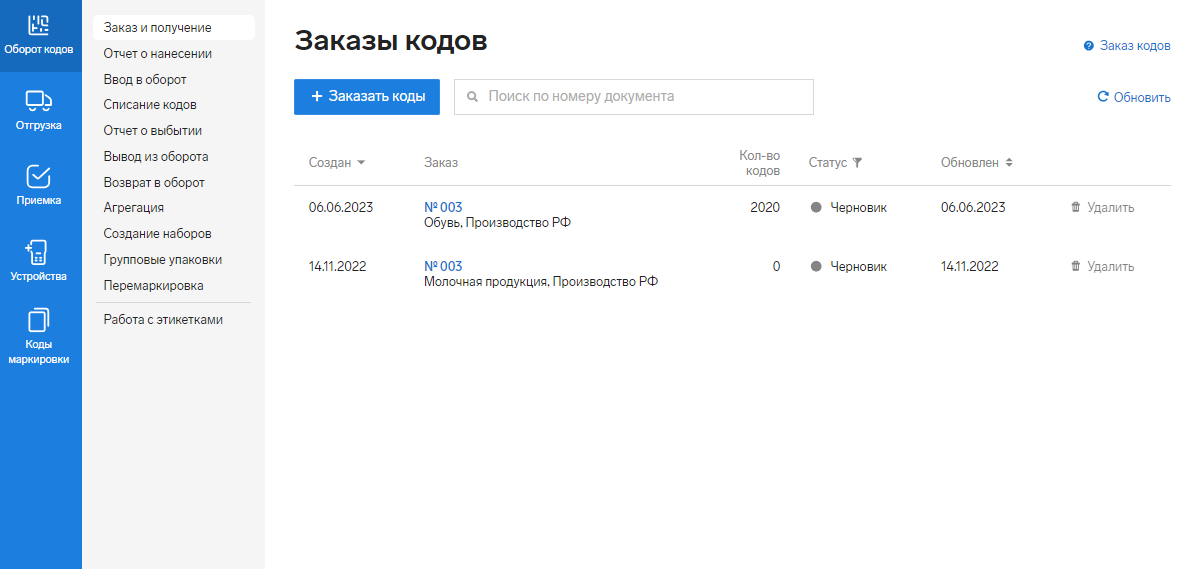Open Ввод в оборот menu item
The image size is (1196, 569).
click(145, 79)
